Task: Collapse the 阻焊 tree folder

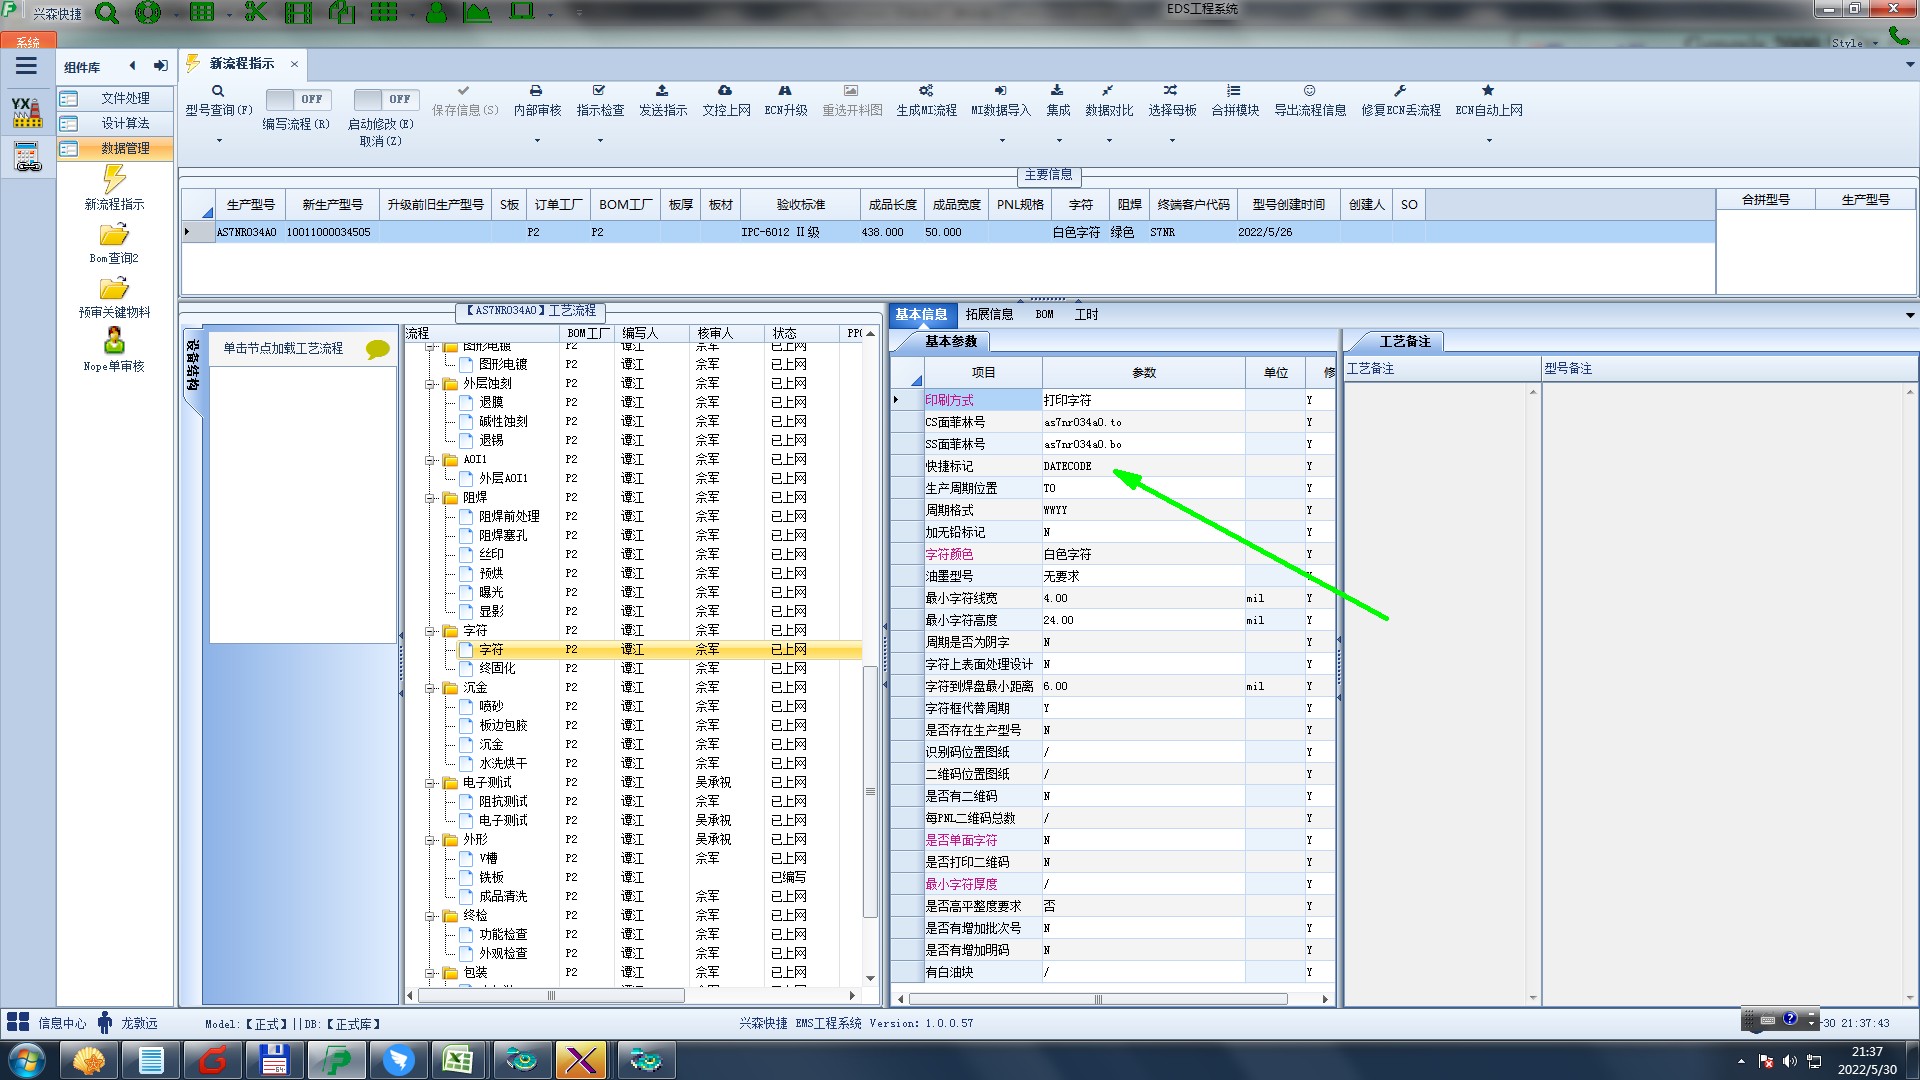Action: tap(430, 498)
